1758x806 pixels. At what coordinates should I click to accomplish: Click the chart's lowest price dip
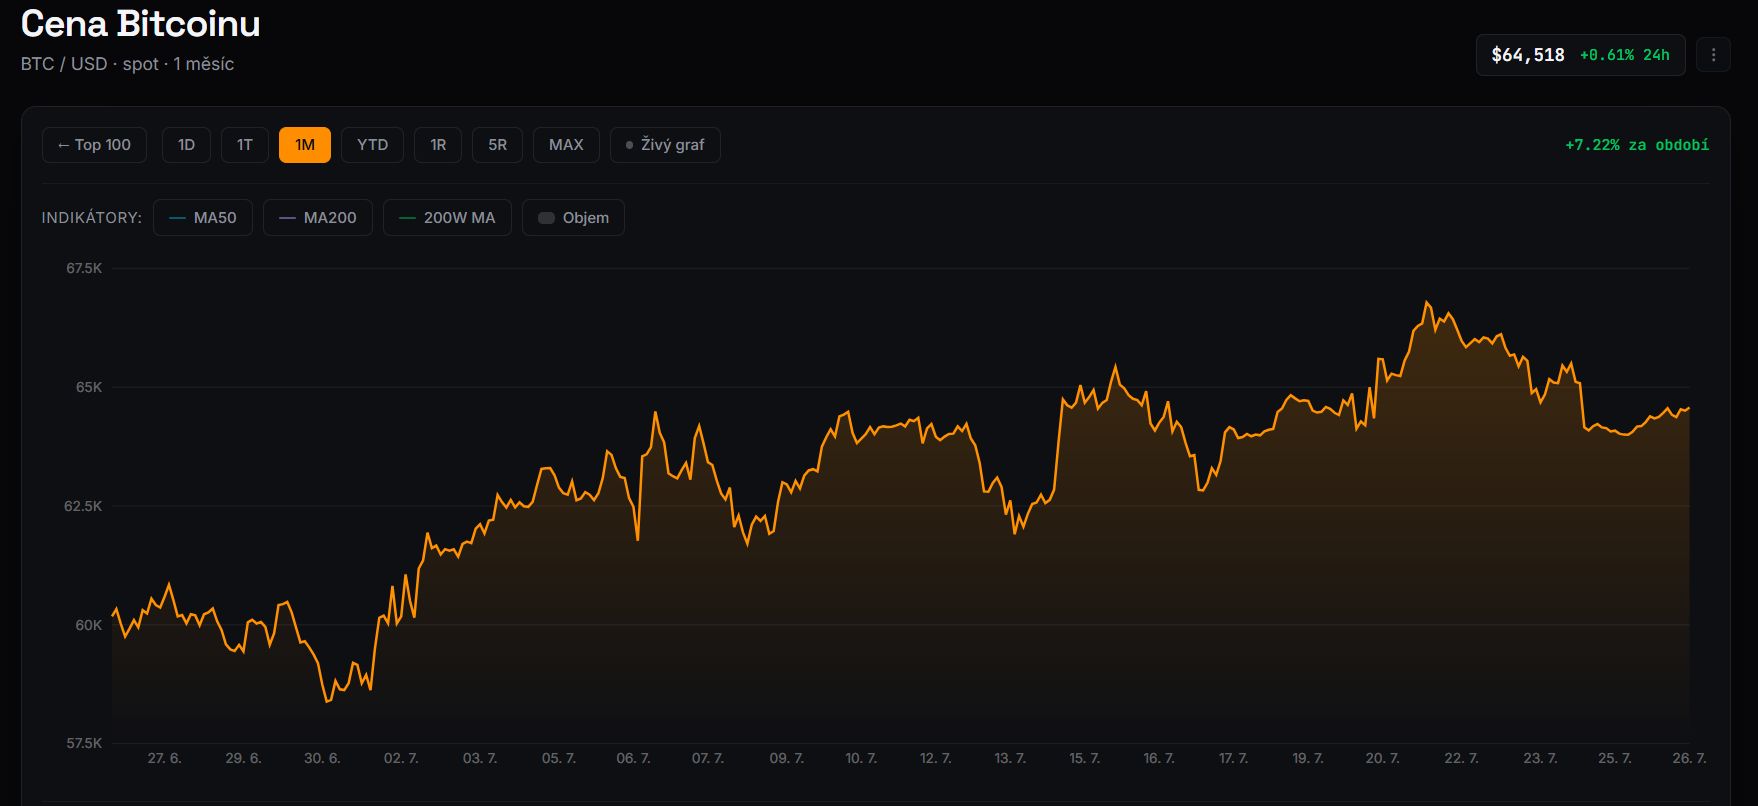click(327, 701)
